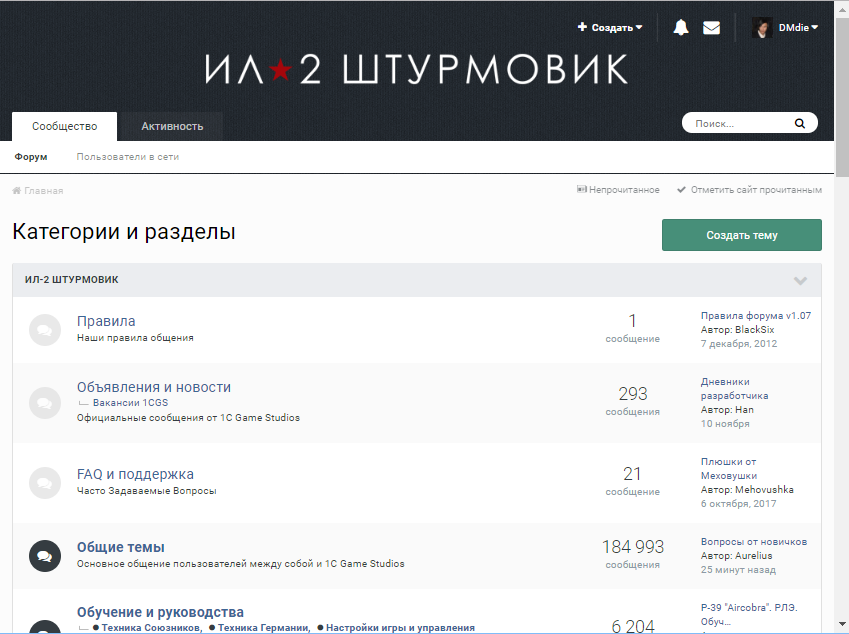Click the Правила forum speech bubble icon
This screenshot has height=634, width=849.
click(x=45, y=330)
